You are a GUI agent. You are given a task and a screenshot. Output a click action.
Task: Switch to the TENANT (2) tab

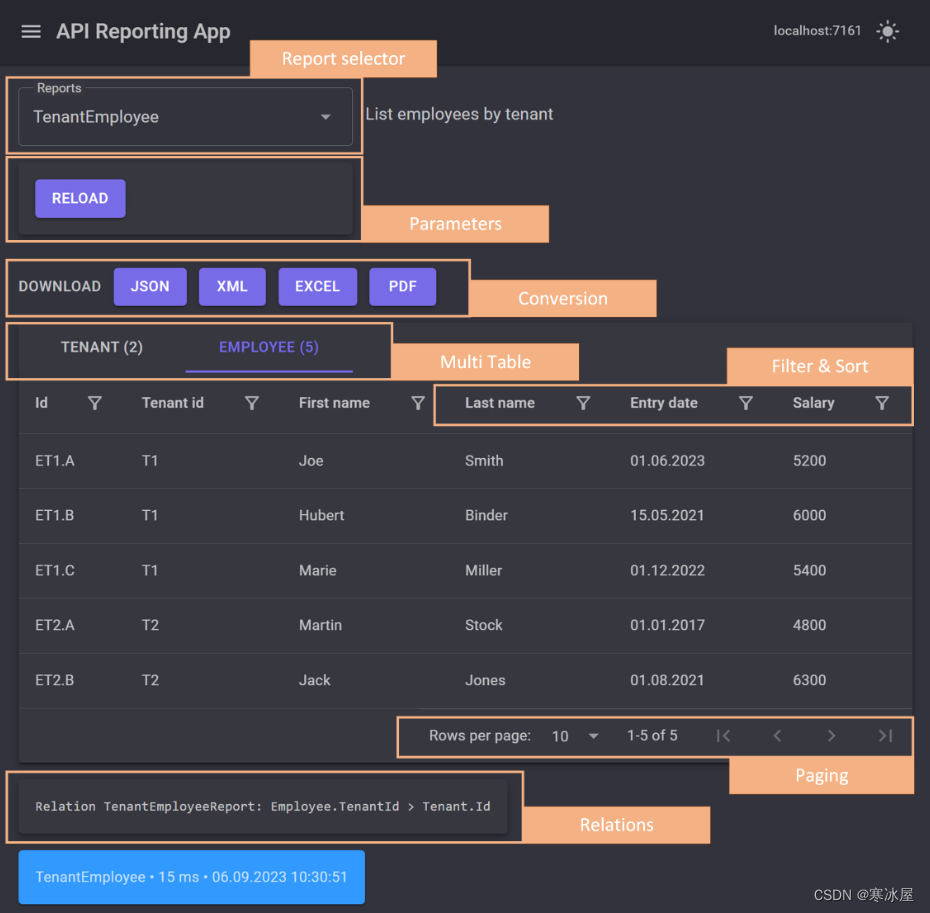(x=101, y=347)
